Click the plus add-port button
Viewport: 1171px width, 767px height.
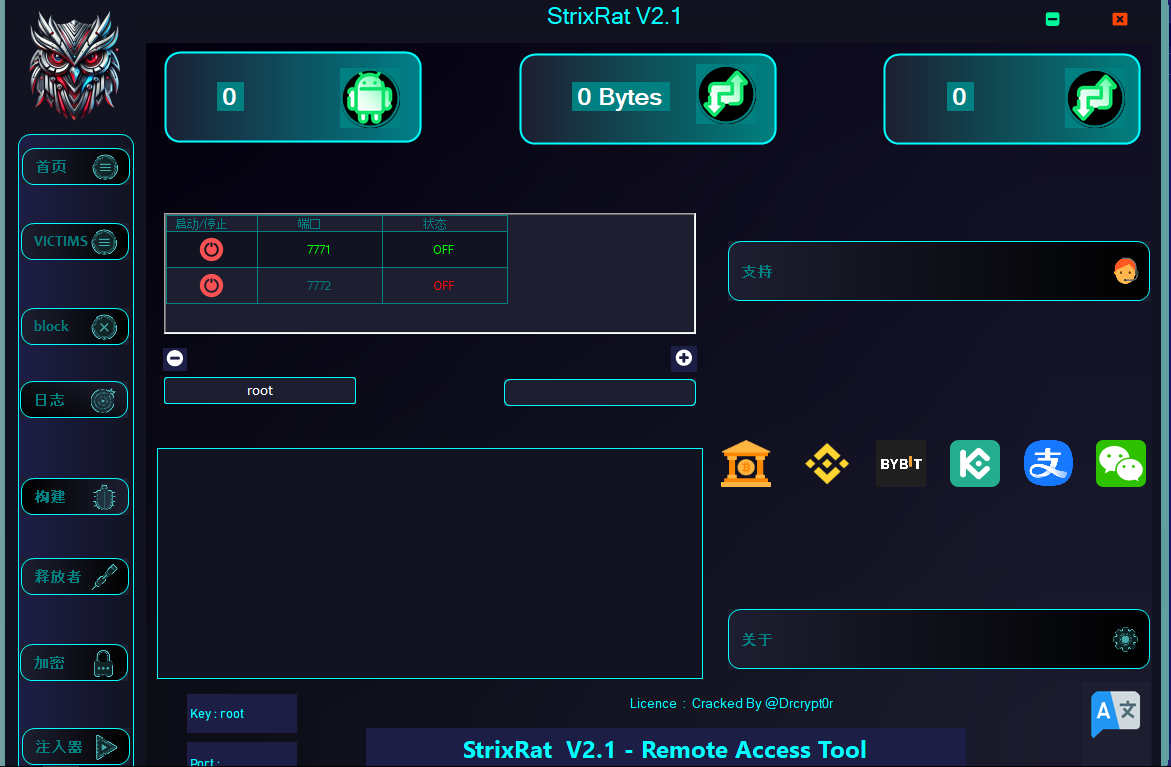pos(683,358)
